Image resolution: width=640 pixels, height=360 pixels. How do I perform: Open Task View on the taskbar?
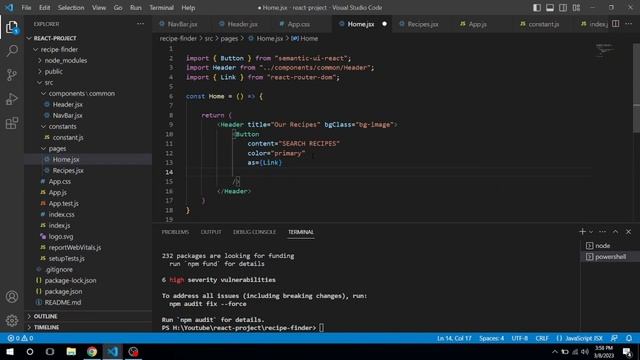50,351
